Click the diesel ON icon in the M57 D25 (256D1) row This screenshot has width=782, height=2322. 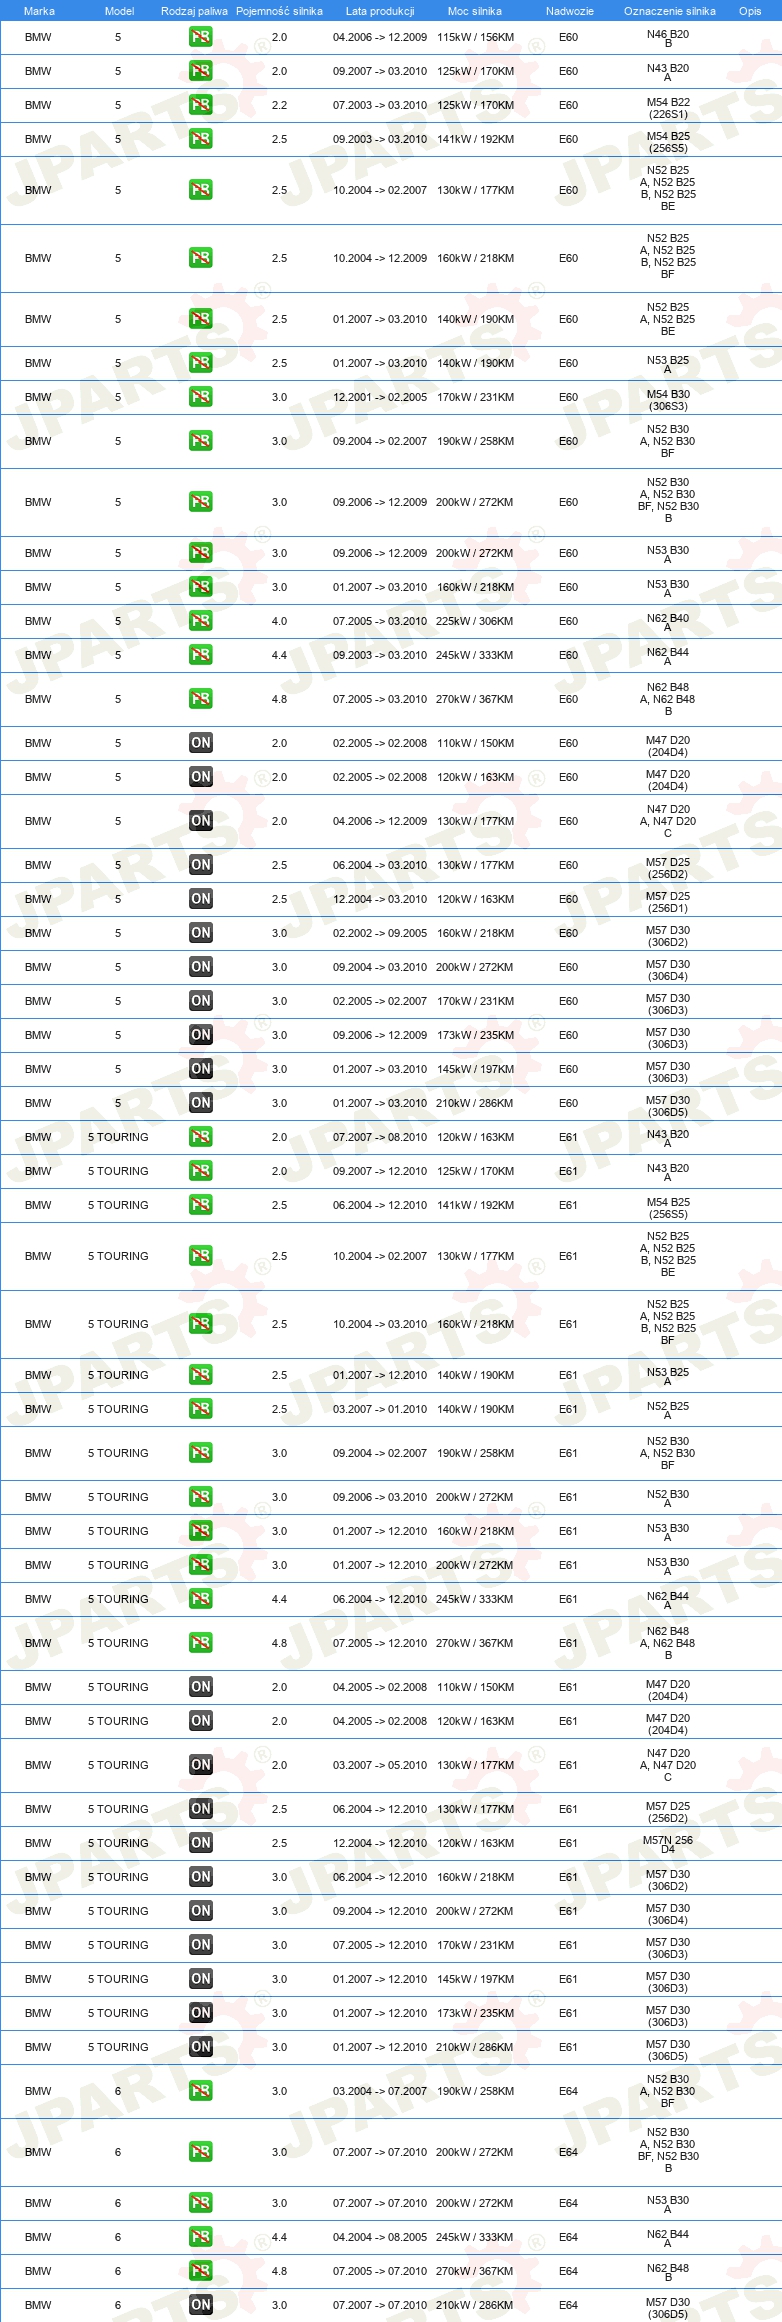(x=200, y=899)
